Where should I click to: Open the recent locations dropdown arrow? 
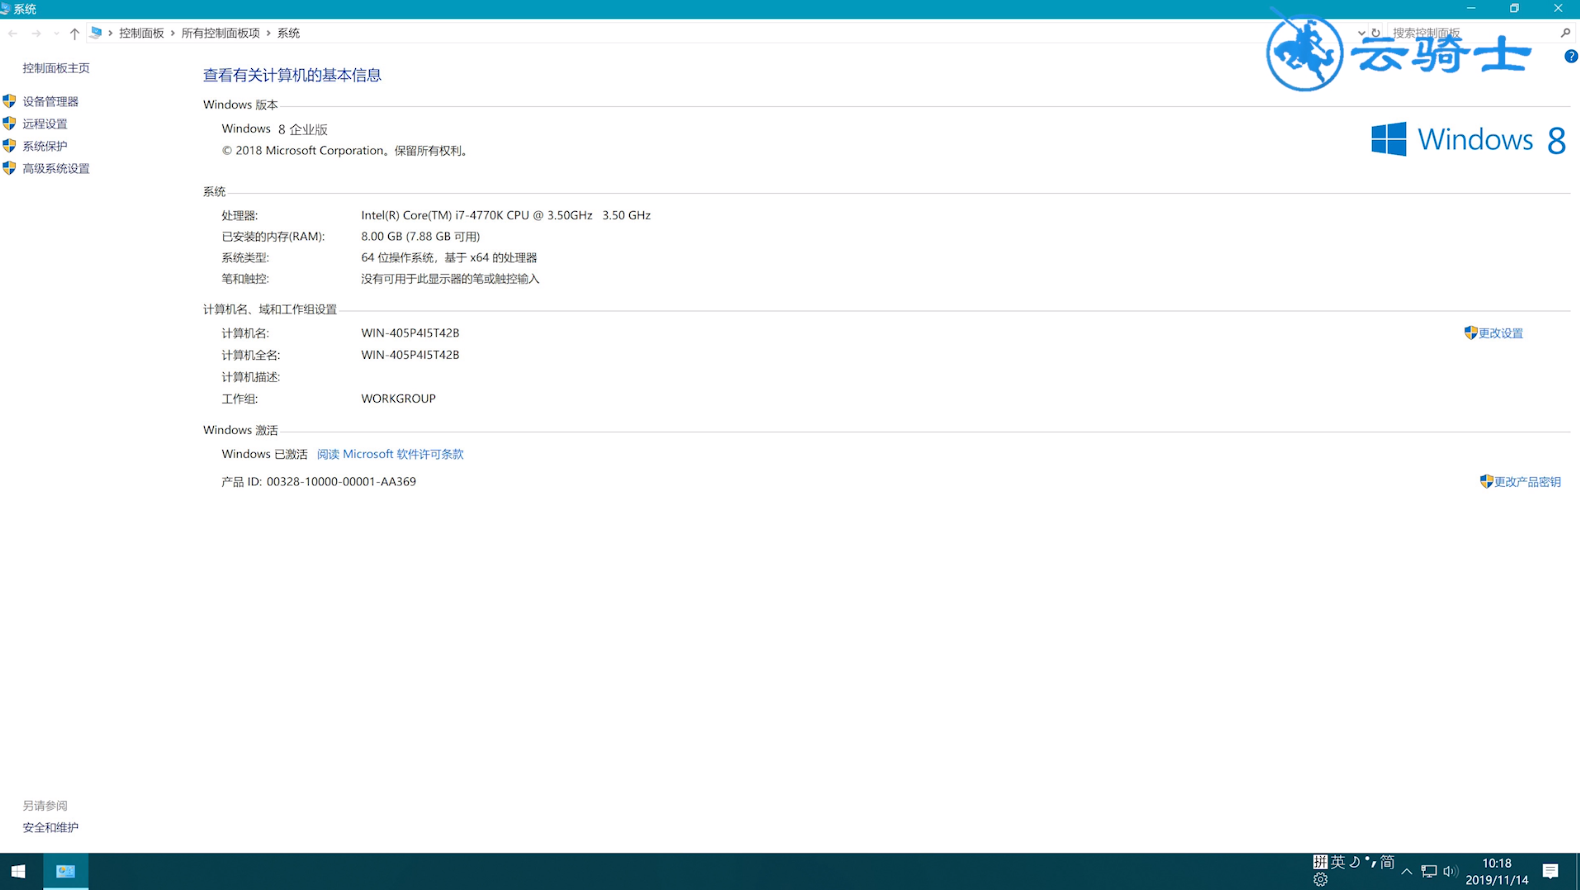point(56,33)
